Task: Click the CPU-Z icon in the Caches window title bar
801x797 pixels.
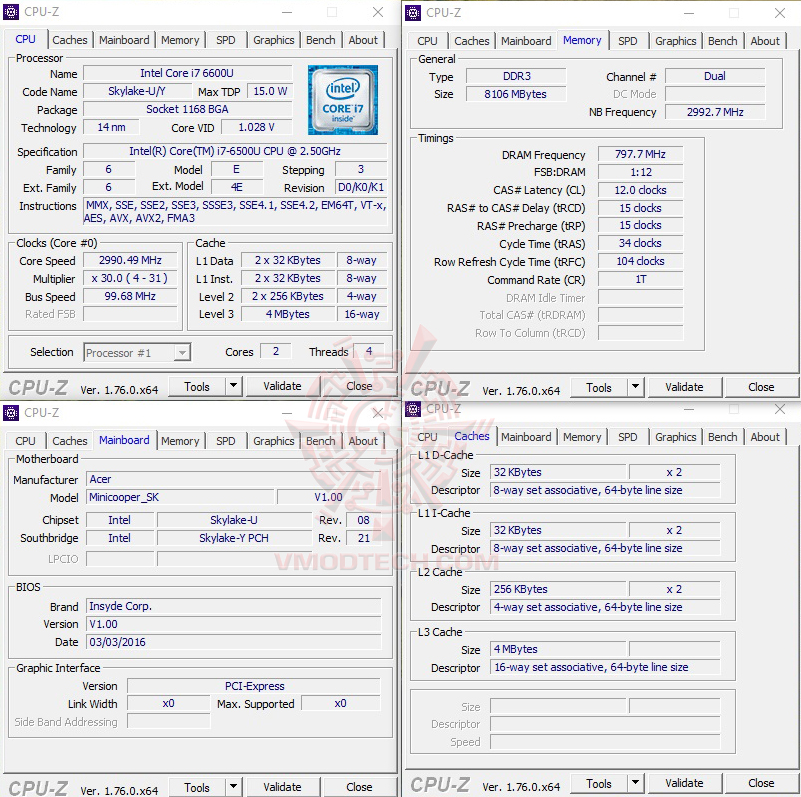Action: 413,409
